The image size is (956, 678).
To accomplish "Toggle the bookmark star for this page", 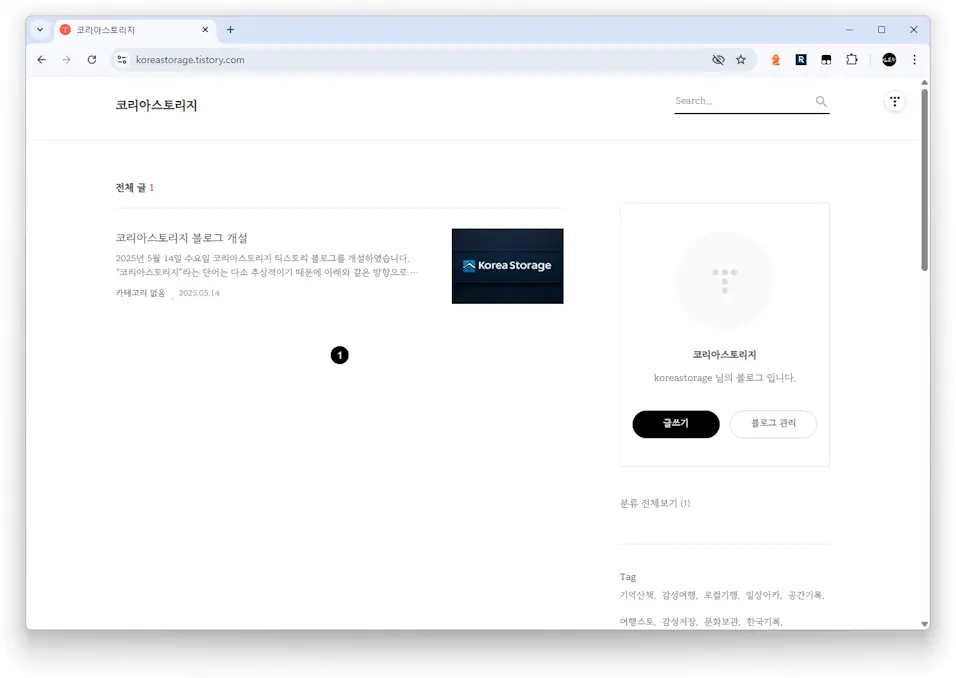I will click(741, 59).
